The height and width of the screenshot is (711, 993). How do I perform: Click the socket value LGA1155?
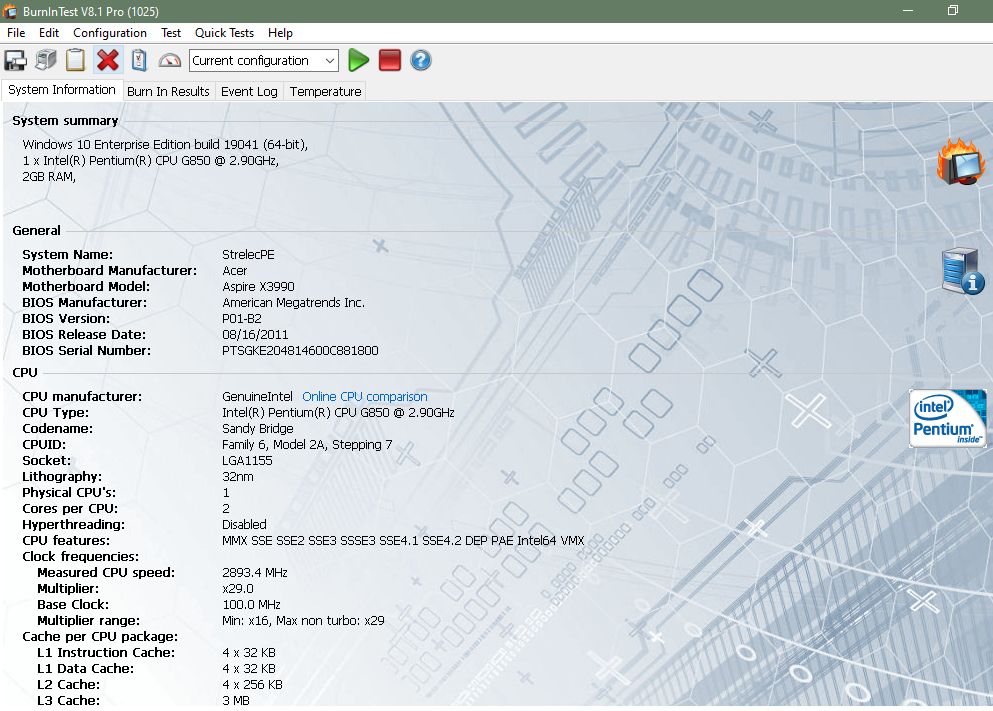pos(247,461)
